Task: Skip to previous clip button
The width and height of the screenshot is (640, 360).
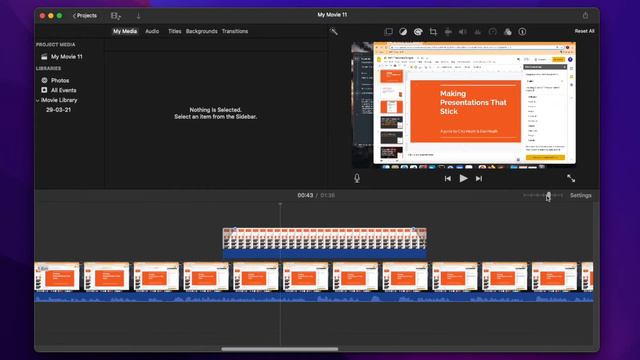Action: pyautogui.click(x=448, y=178)
